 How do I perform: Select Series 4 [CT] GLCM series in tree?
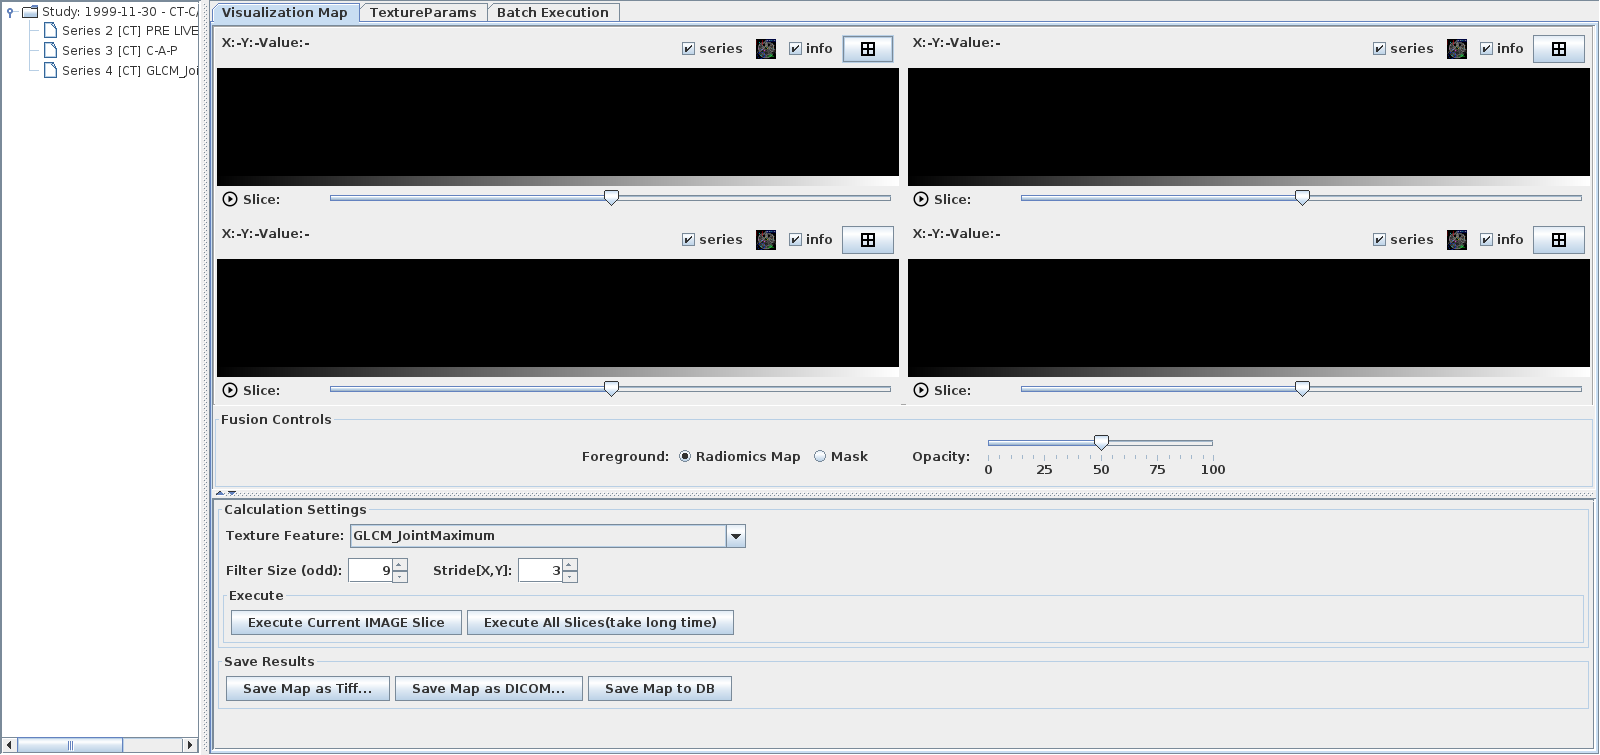pos(130,71)
